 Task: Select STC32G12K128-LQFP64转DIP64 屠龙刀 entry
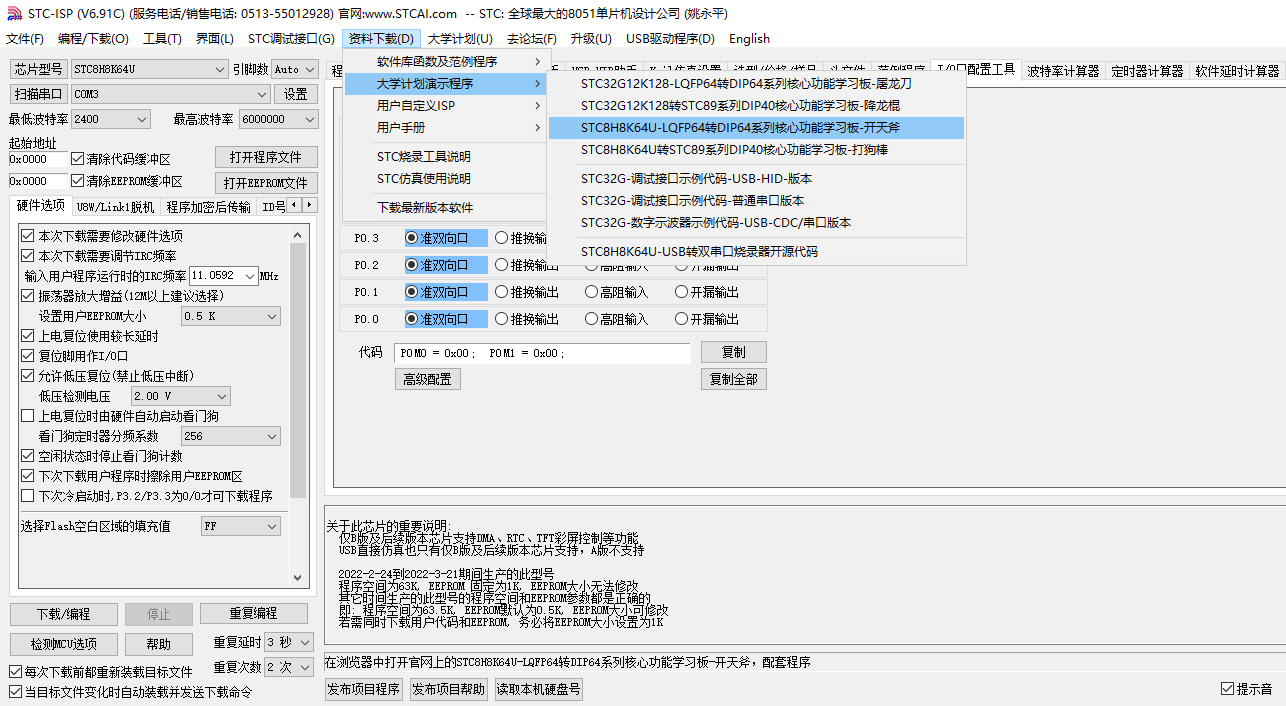(756, 84)
